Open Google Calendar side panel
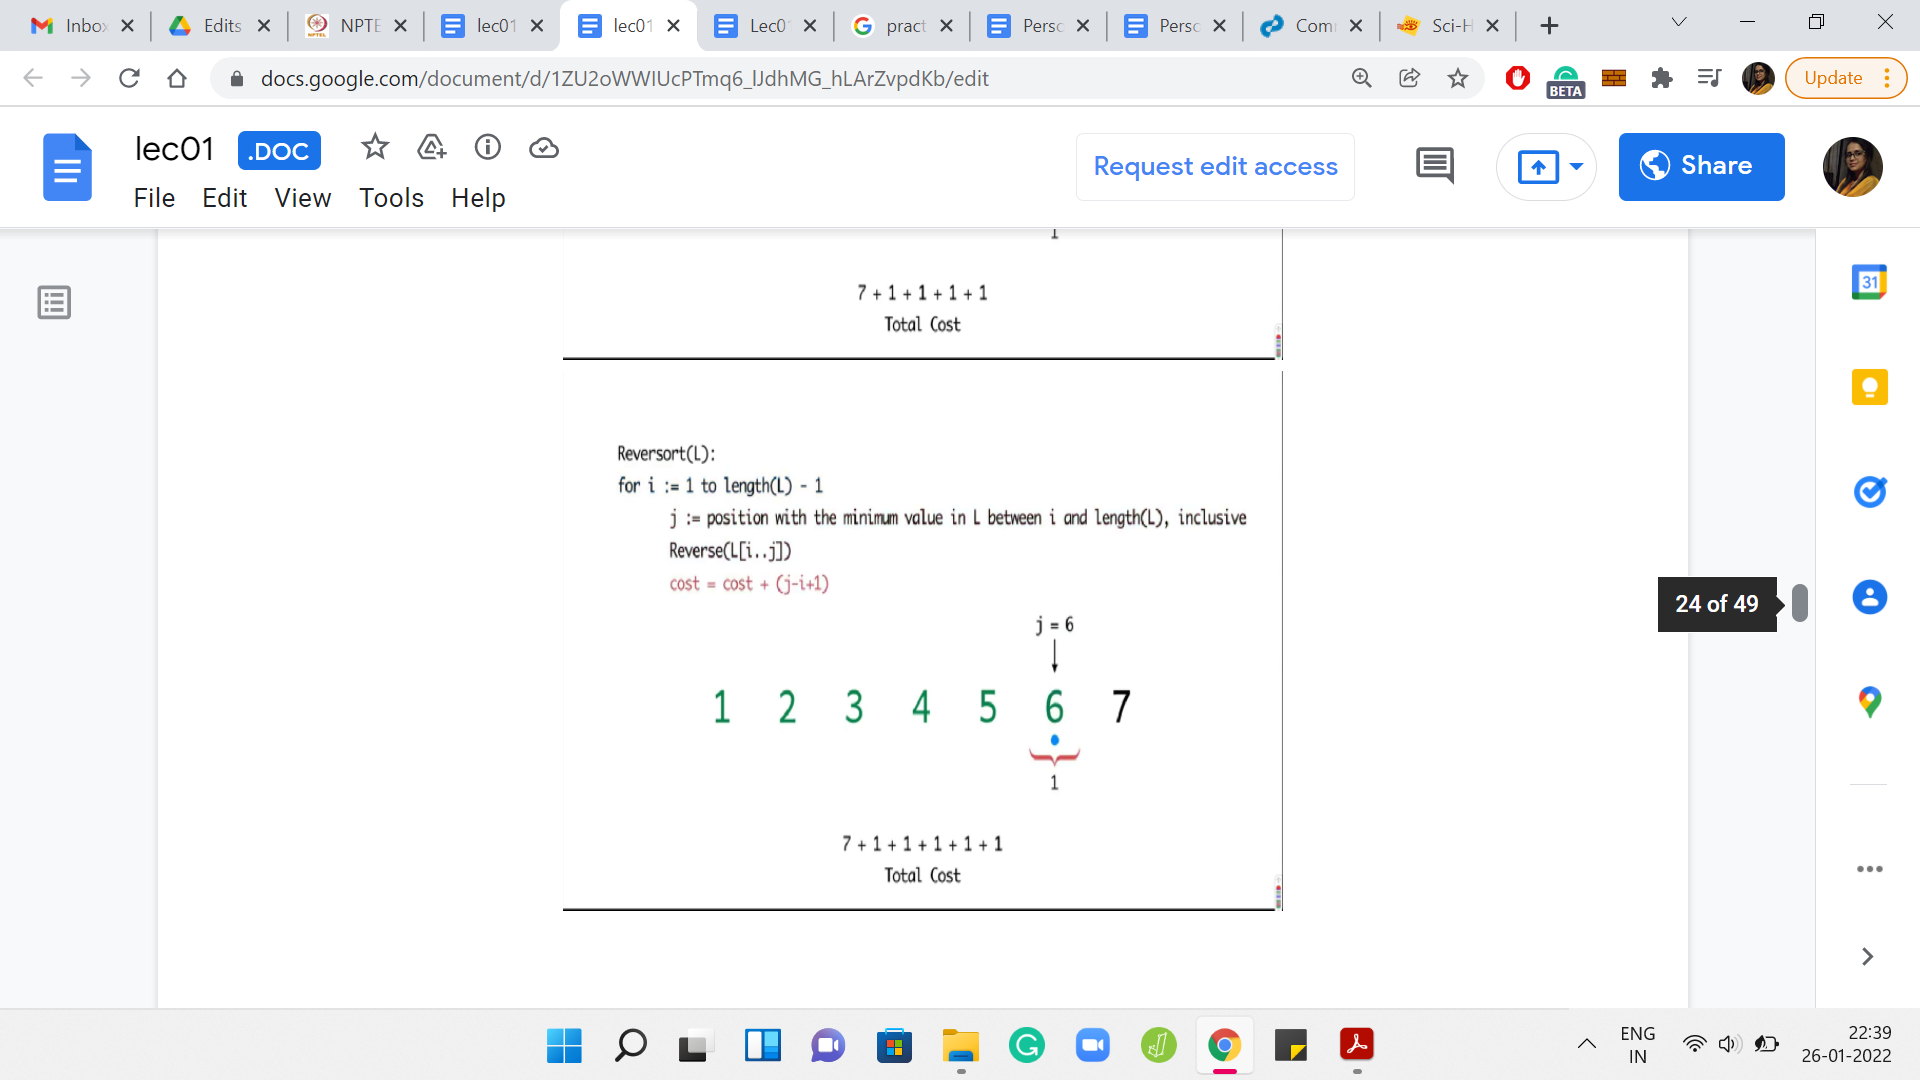The image size is (1920, 1080). tap(1868, 283)
